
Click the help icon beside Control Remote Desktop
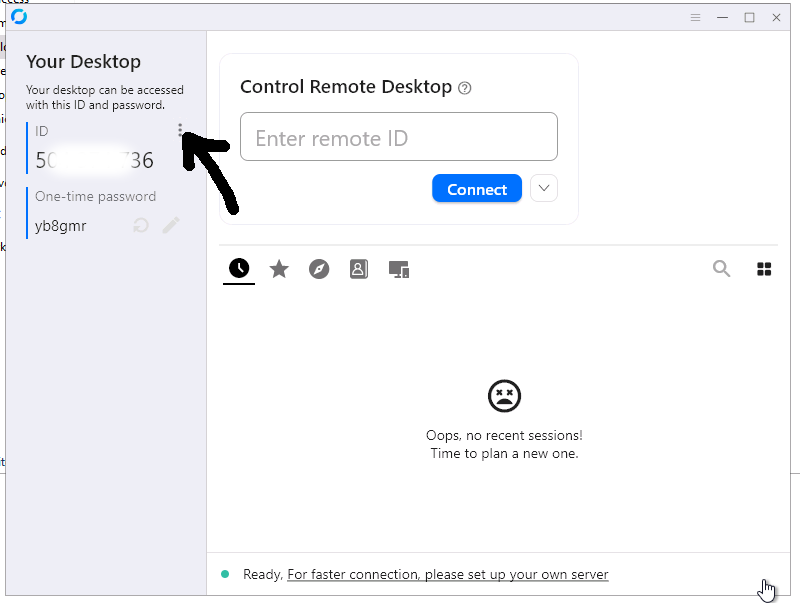(464, 88)
